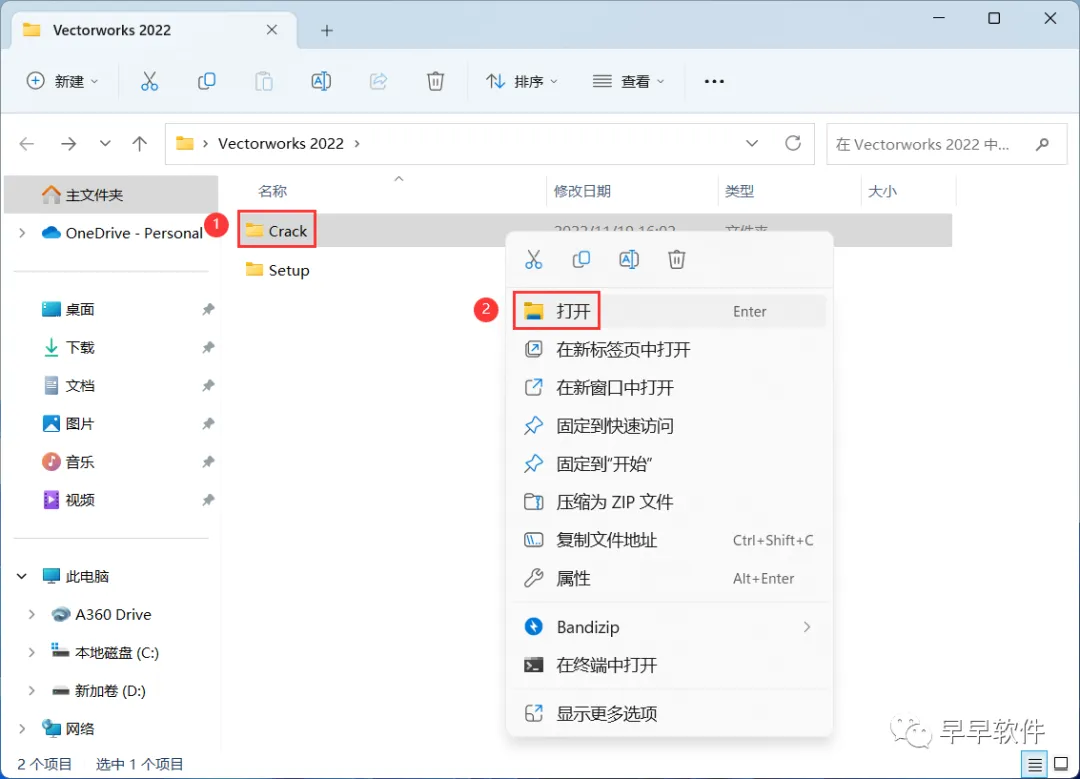Screen dimensions: 1080x779
Task: Open the See more three-dots menu
Action: pos(714,81)
